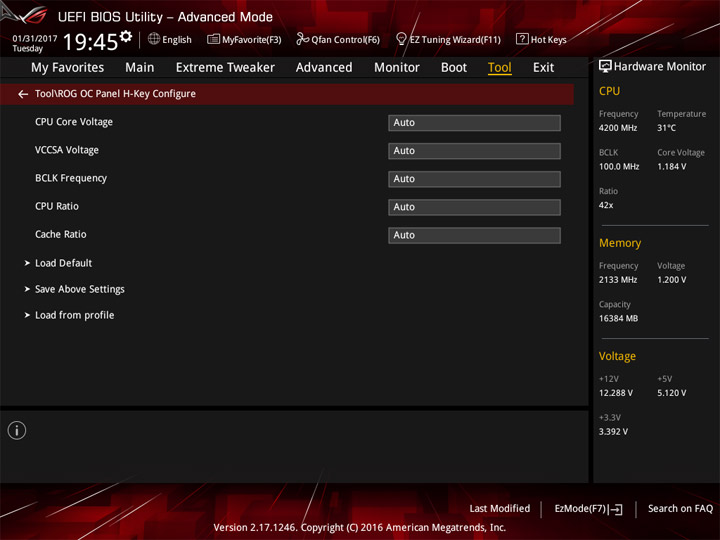The image size is (720, 540).
Task: Click the 2133 MHz memory frequency value
Action: pyautogui.click(x=618, y=280)
